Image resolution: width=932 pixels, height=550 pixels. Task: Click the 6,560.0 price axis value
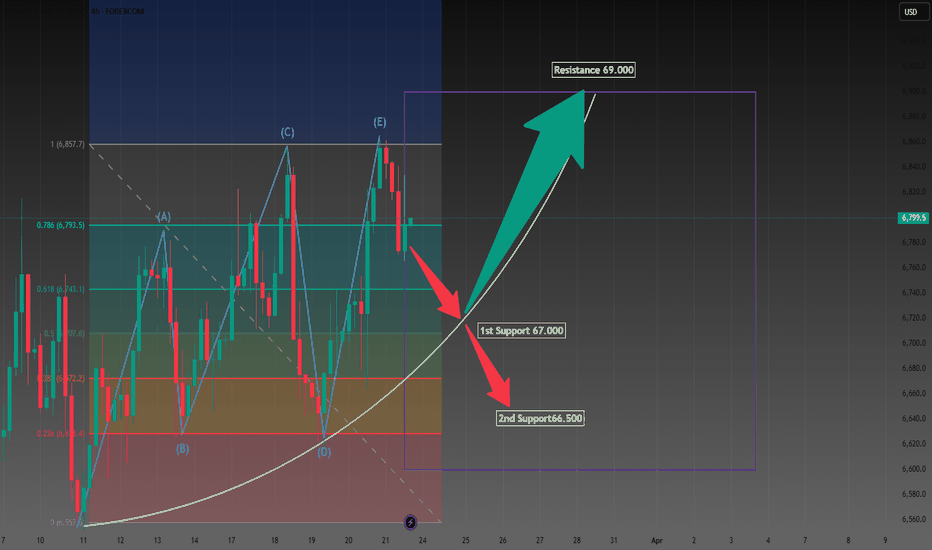pos(914,519)
